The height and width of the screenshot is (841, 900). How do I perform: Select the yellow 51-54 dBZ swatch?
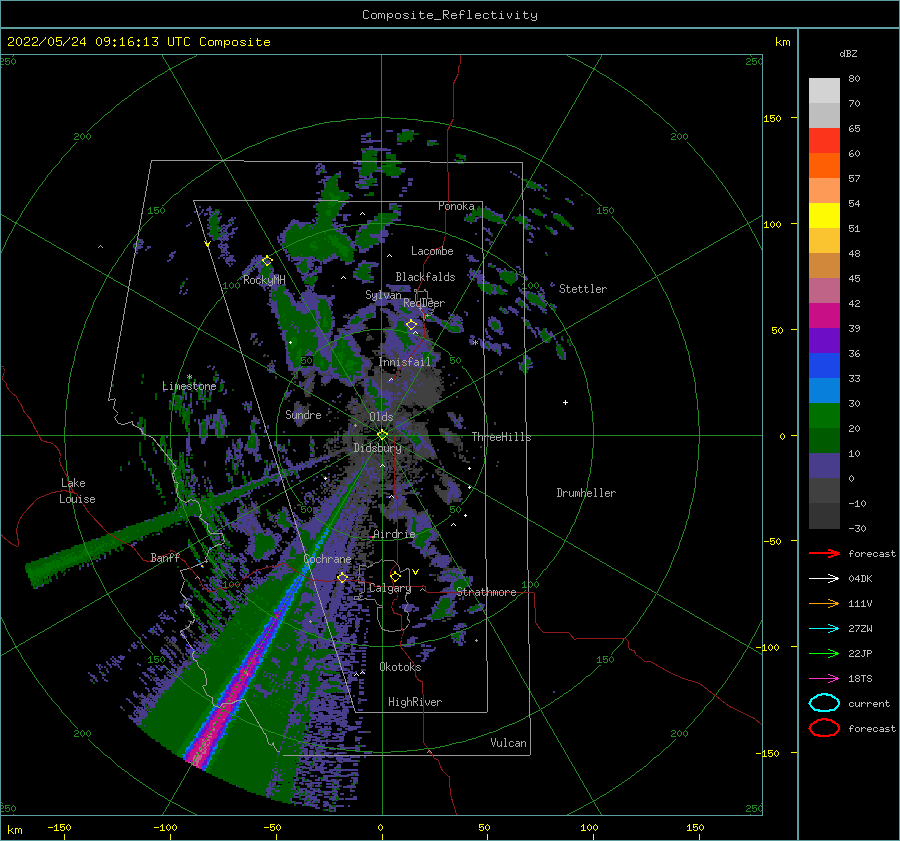(824, 215)
